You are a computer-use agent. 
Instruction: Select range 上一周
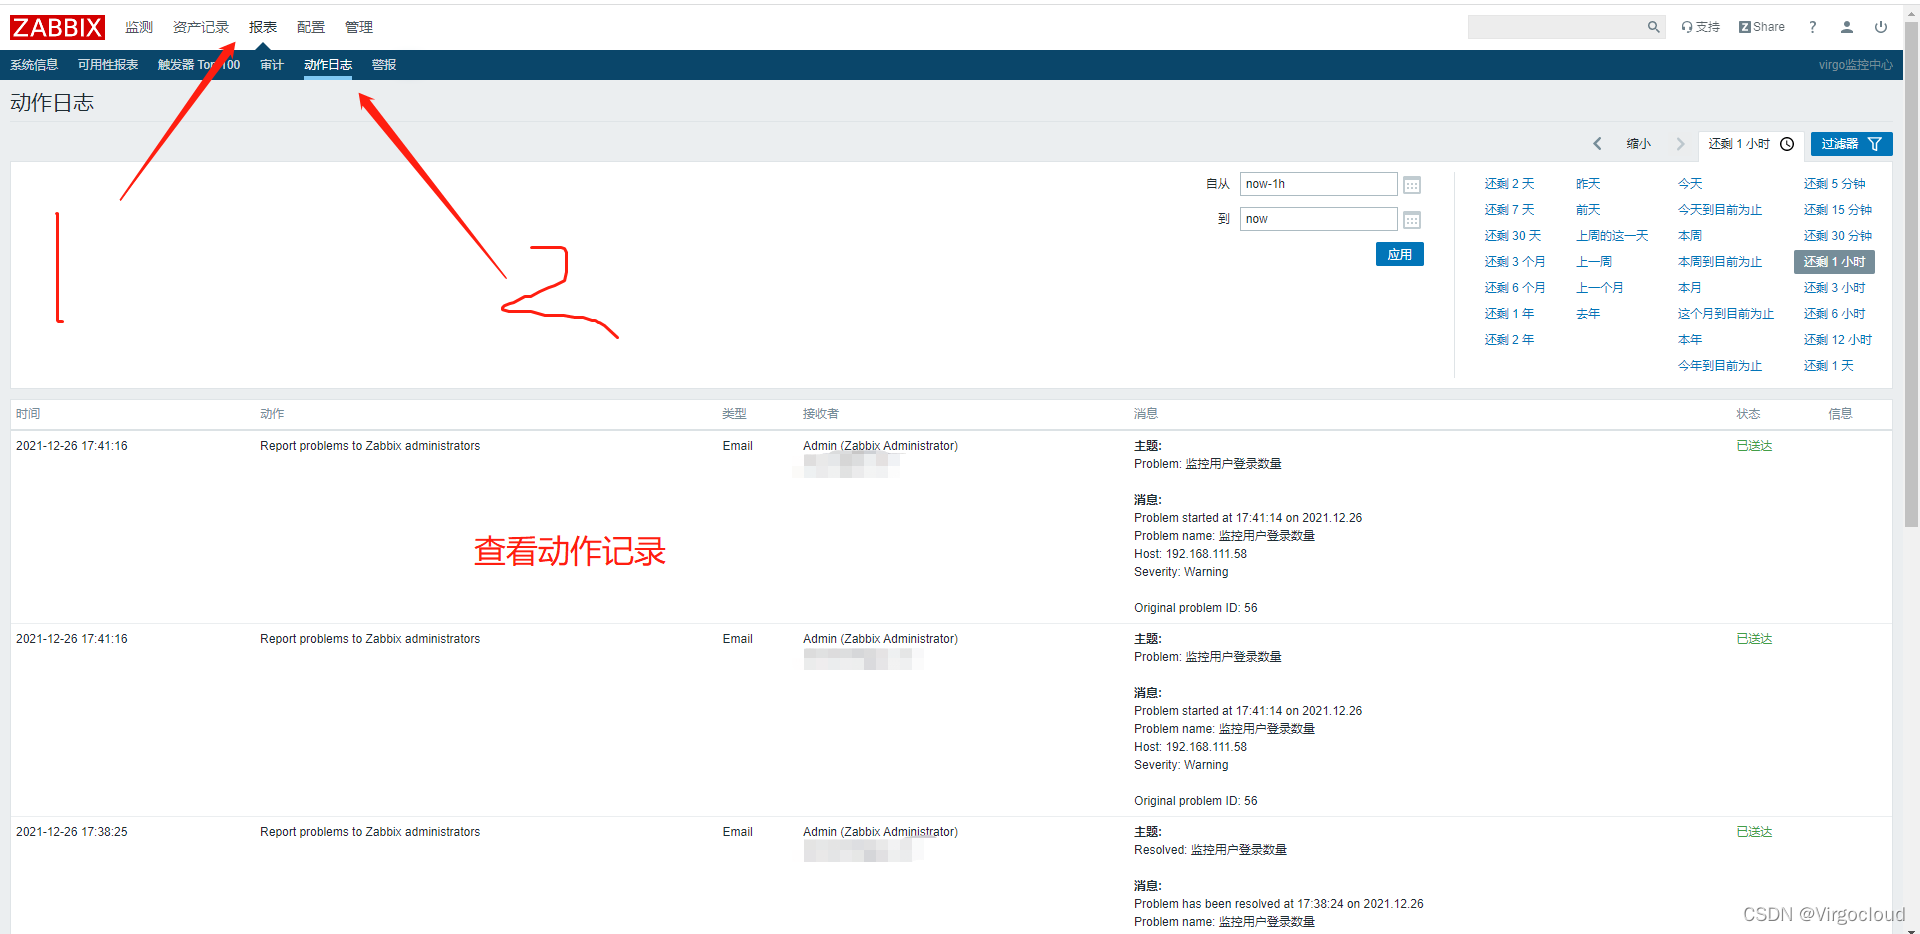(1594, 262)
